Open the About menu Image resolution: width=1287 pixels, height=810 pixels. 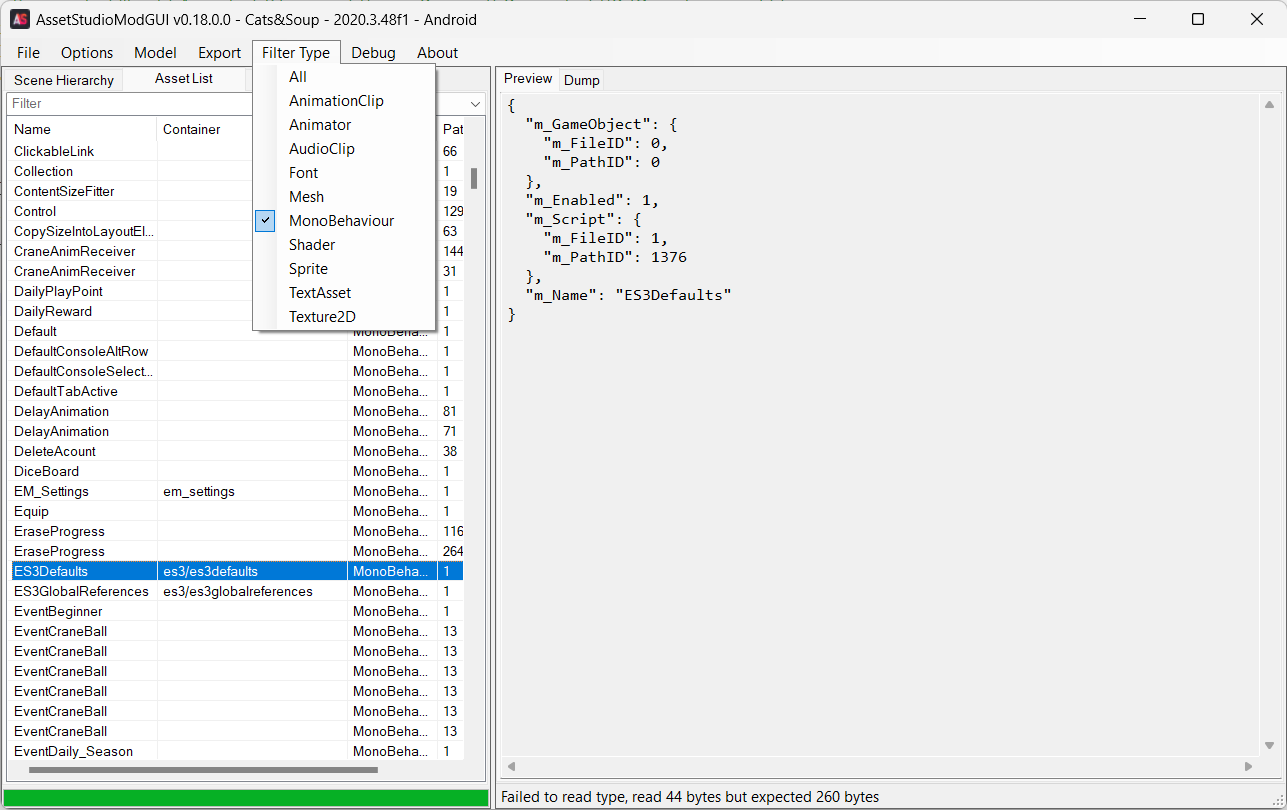(437, 53)
